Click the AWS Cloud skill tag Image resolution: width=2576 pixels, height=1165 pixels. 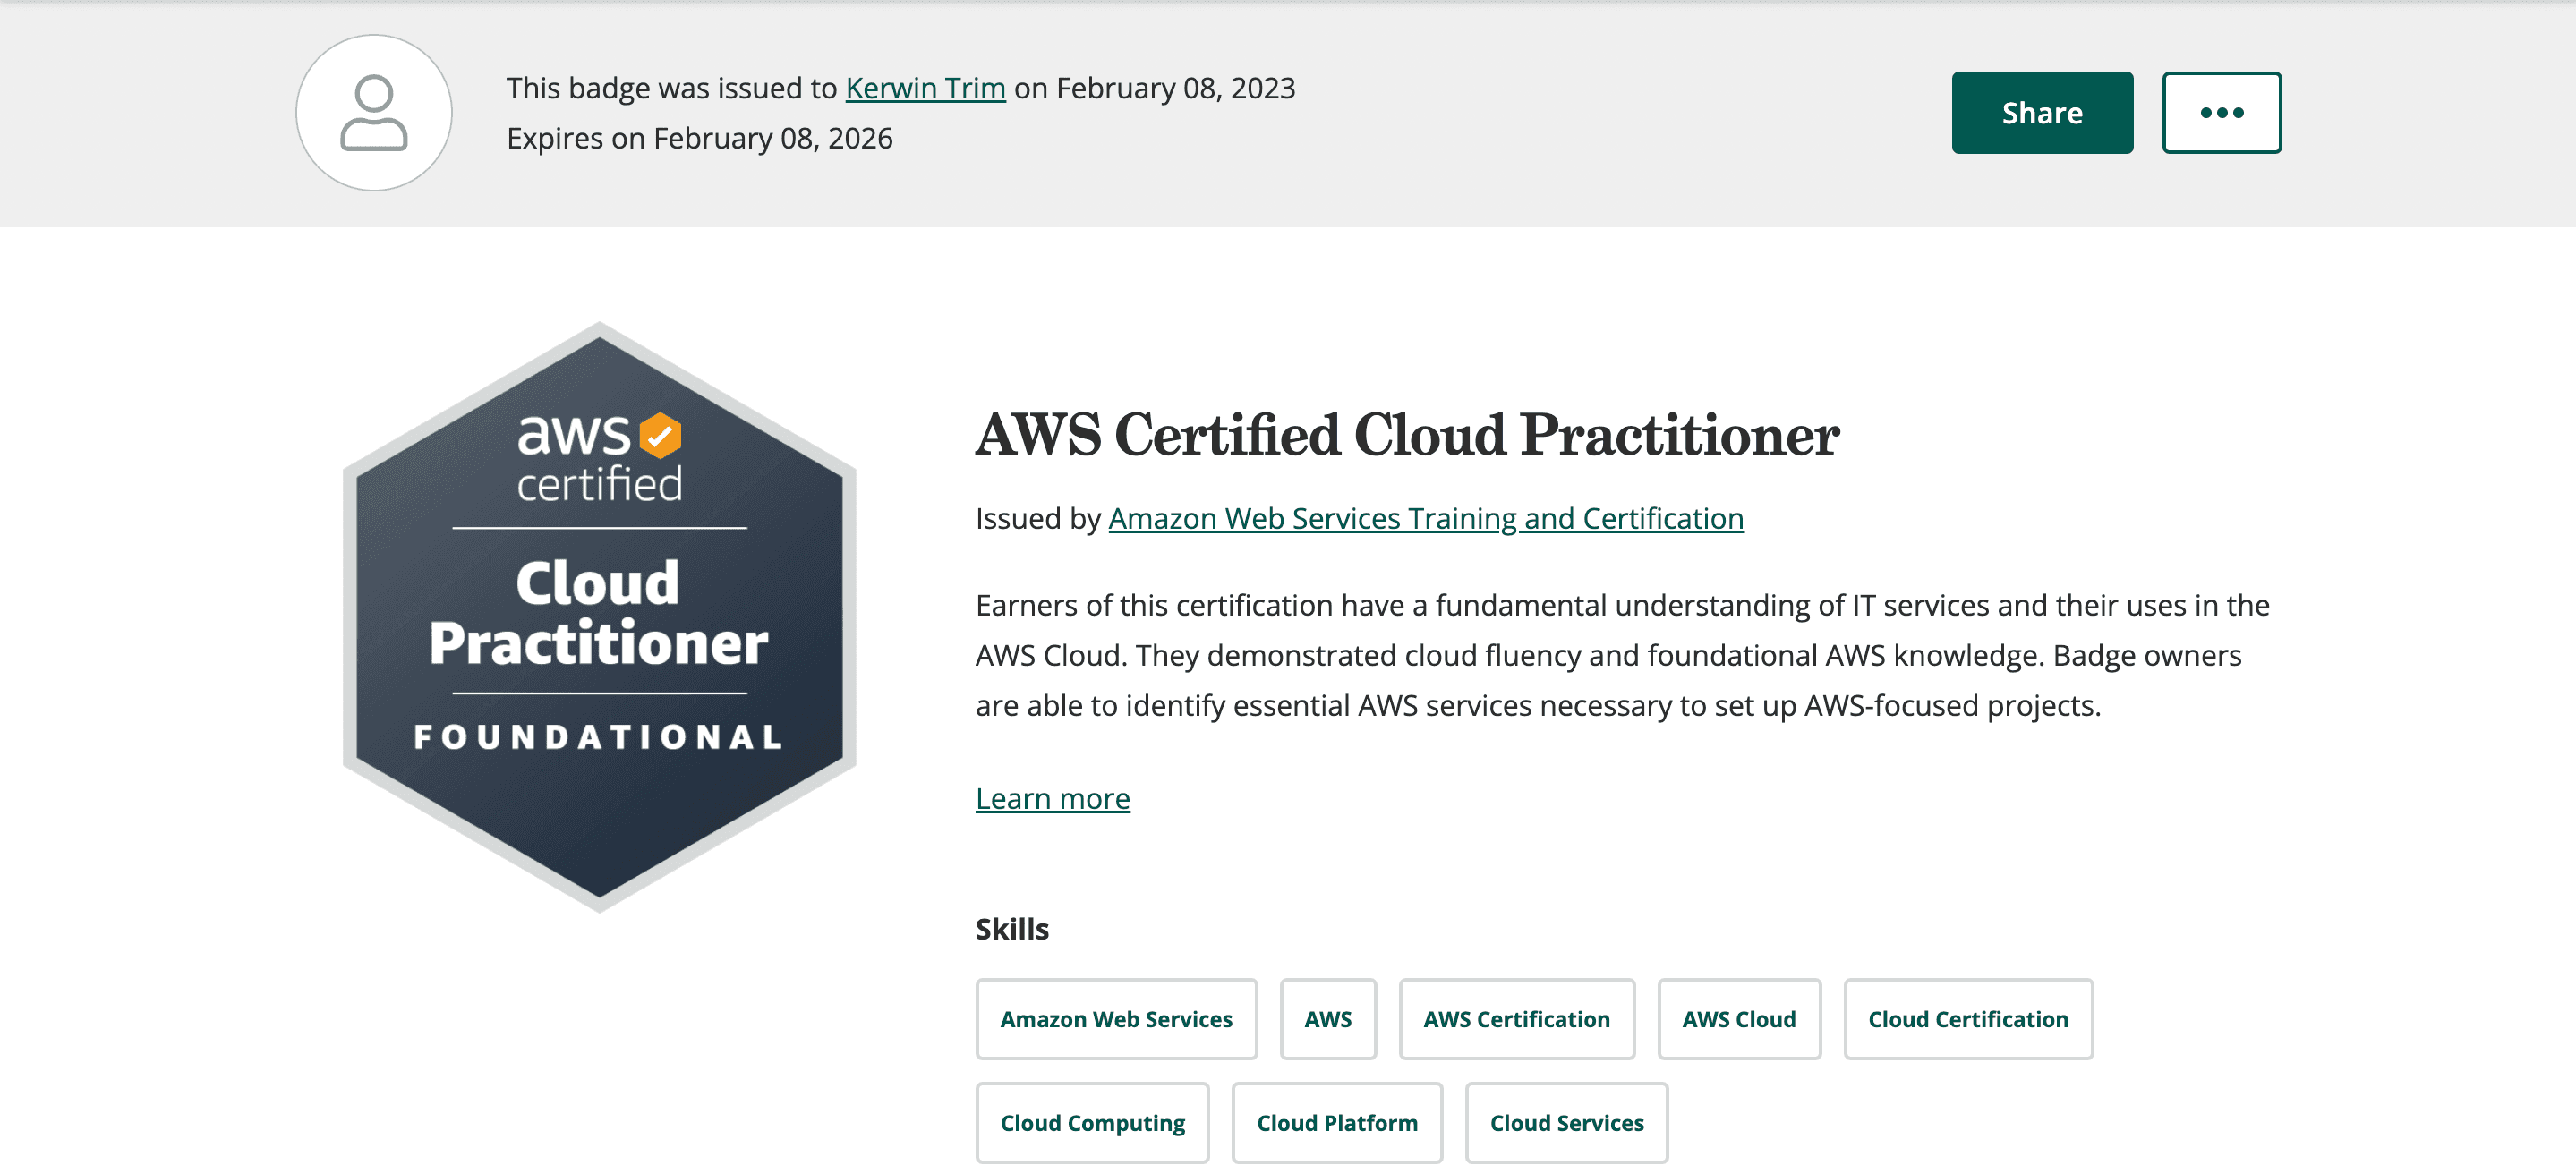click(1738, 1019)
